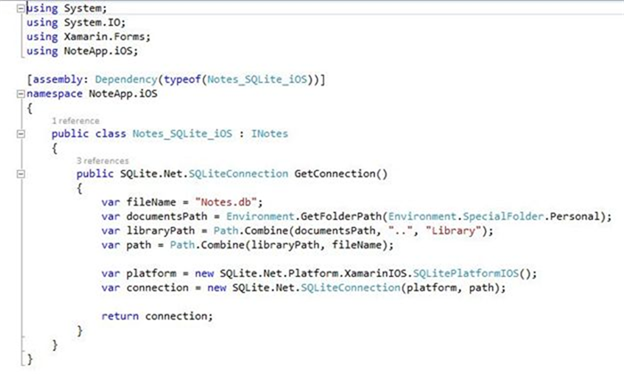Click SpecialFolder in the documentsPath line
Viewport: 624px width, 374px height.
(503, 216)
